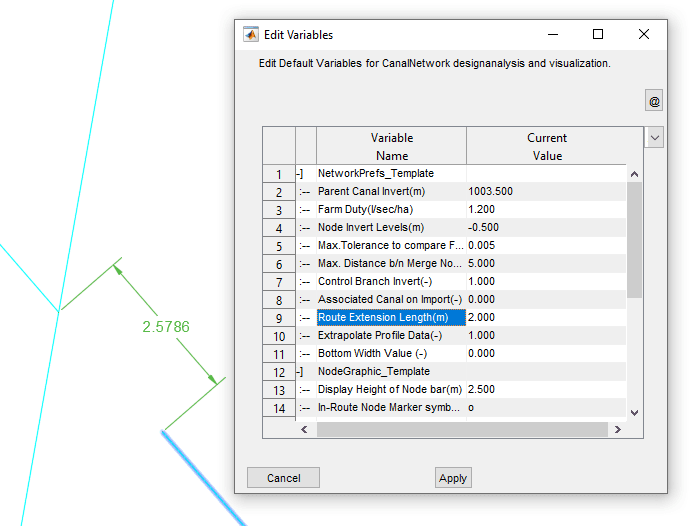Maximize the Edit Variables window
Screen dimensions: 691x526
point(598,34)
